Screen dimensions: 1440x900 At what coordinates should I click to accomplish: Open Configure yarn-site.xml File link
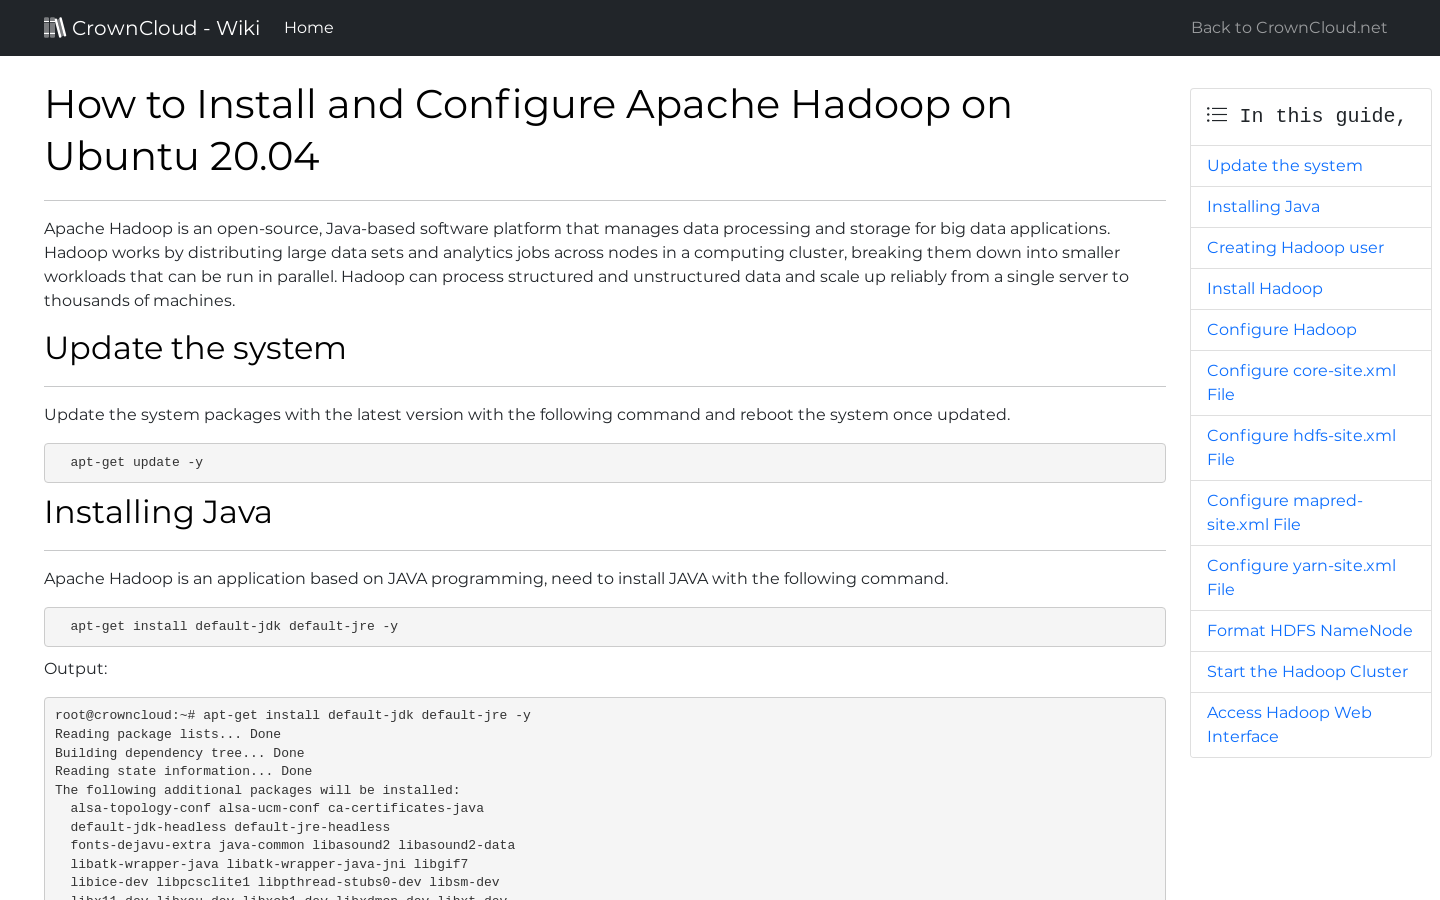pyautogui.click(x=1300, y=577)
